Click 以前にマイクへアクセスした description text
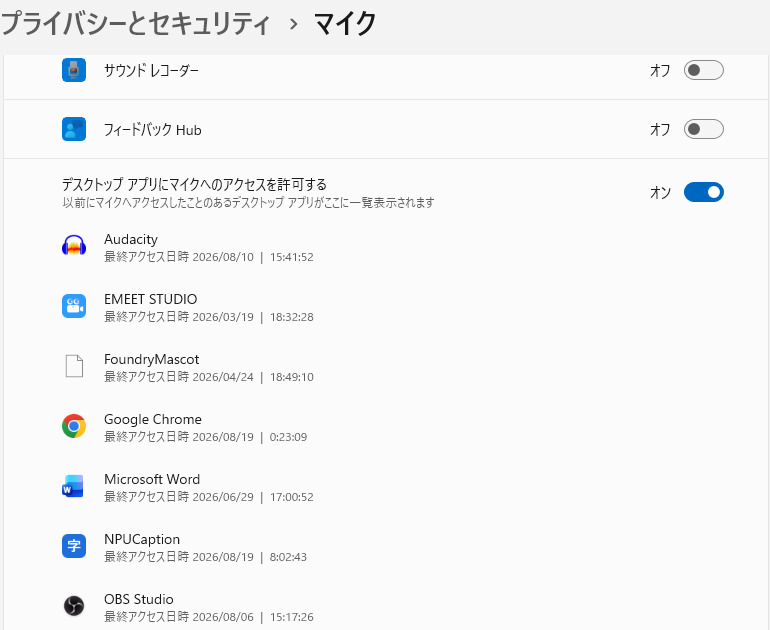 [x=248, y=202]
